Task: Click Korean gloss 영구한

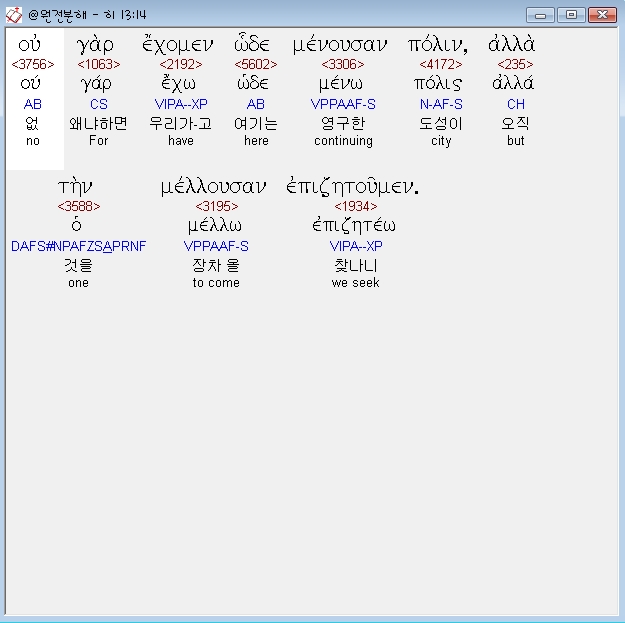Action: [x=343, y=123]
